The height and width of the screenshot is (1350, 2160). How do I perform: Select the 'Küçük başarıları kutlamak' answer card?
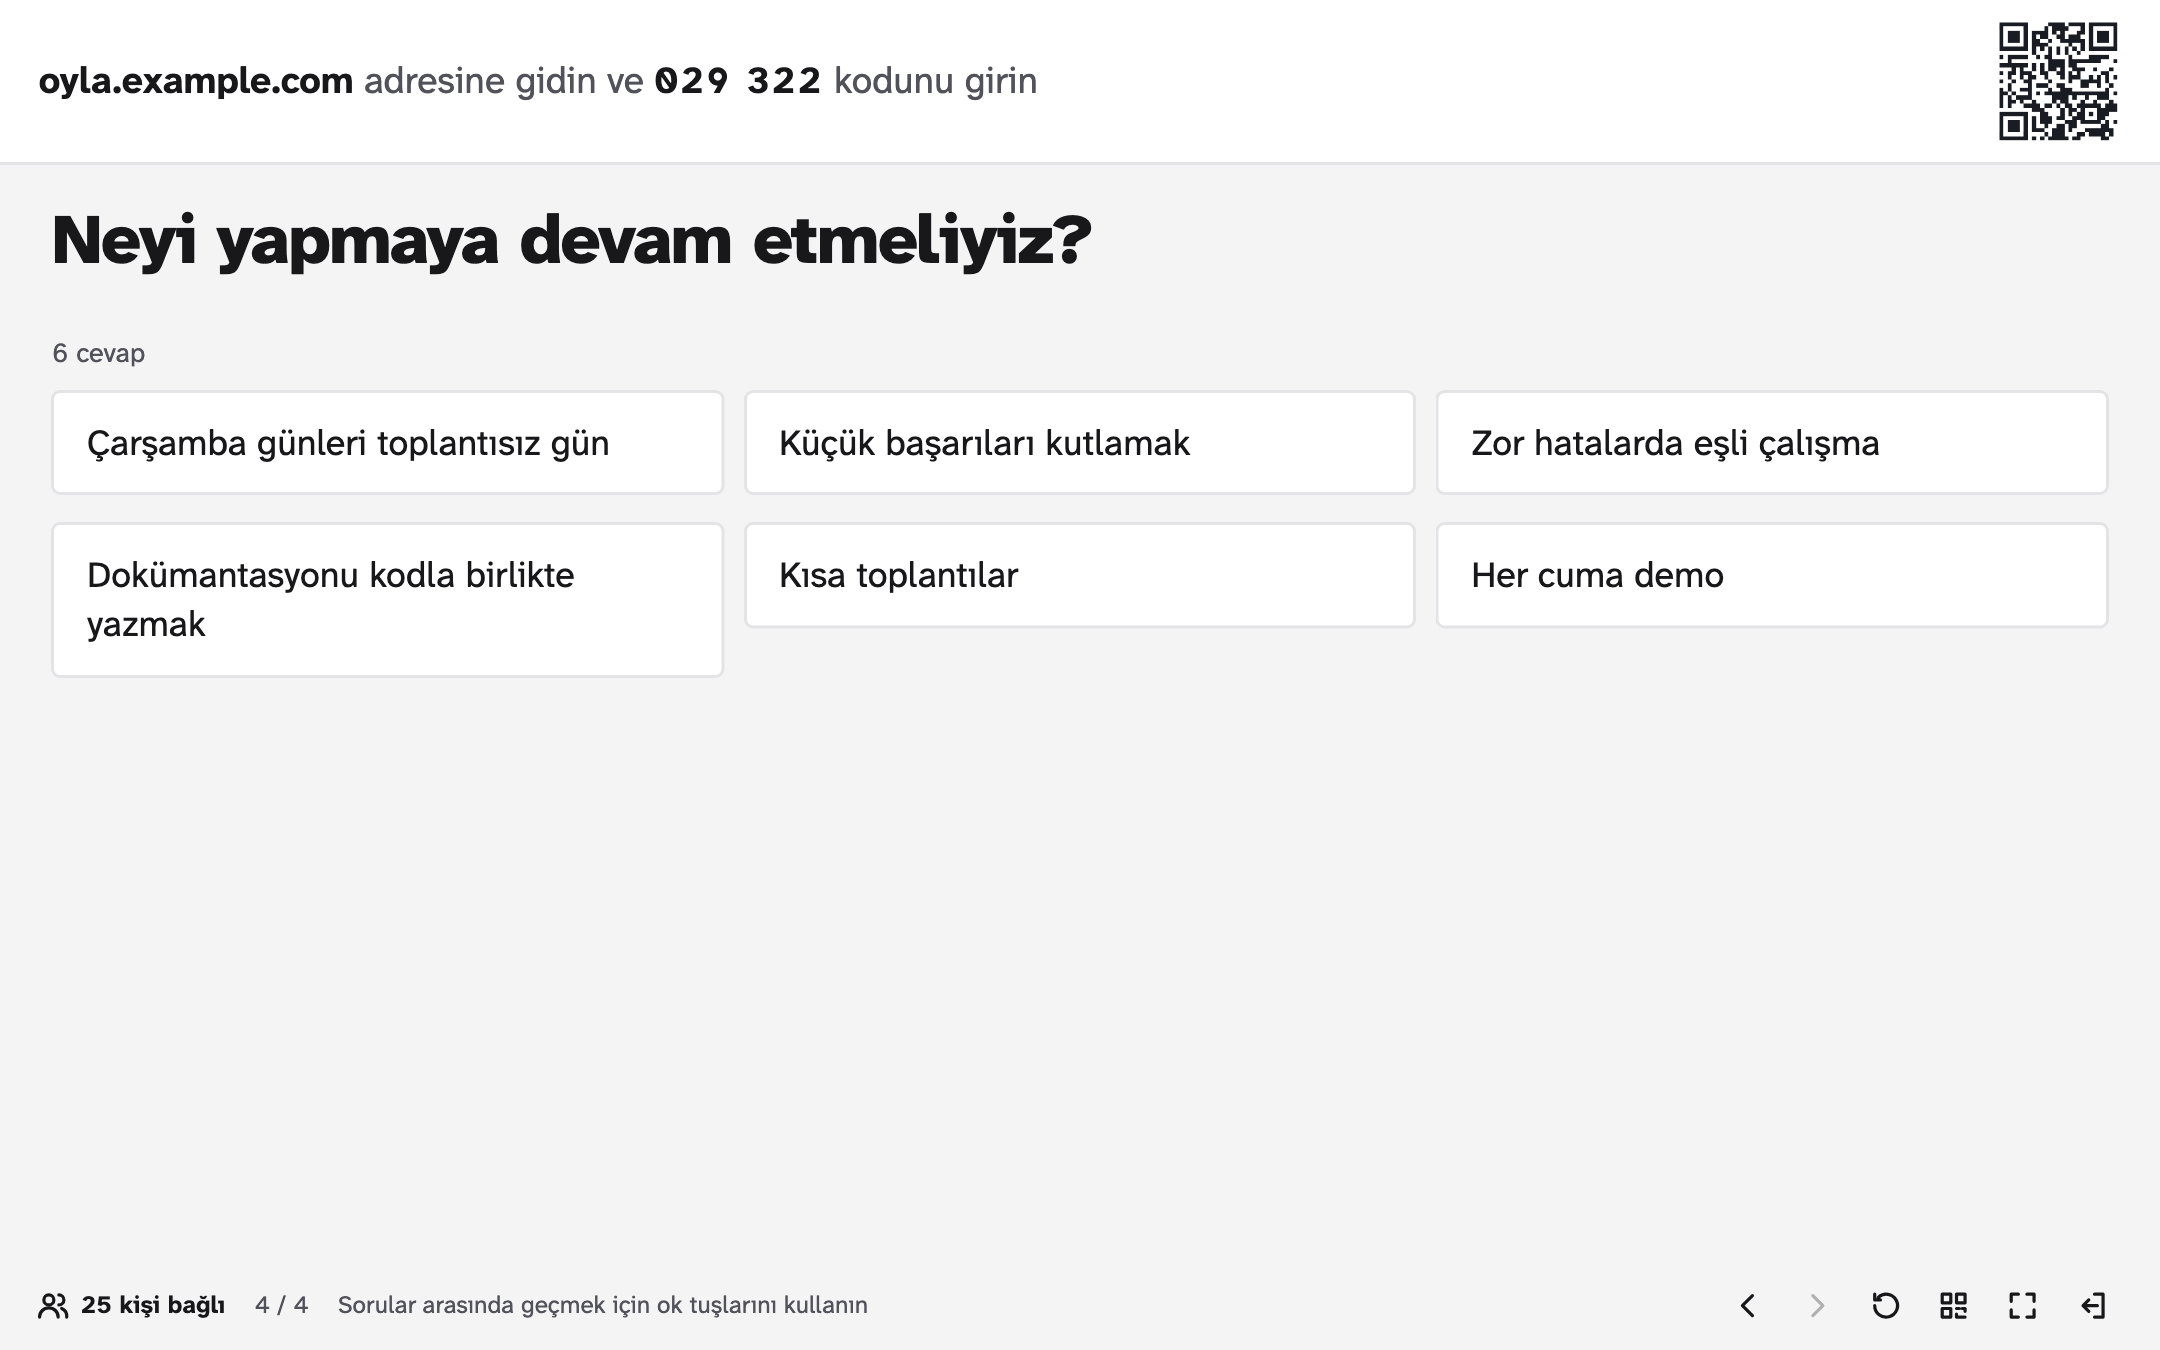pos(1080,443)
